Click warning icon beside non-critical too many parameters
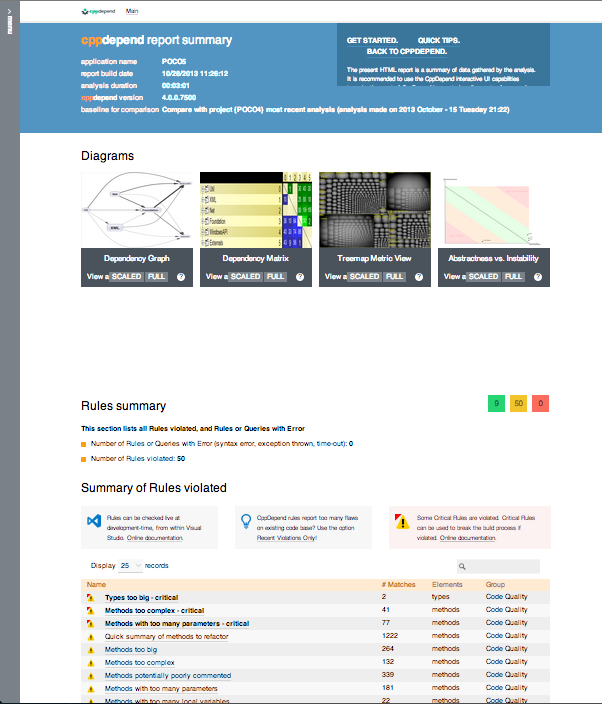602x704 pixels. [91, 689]
